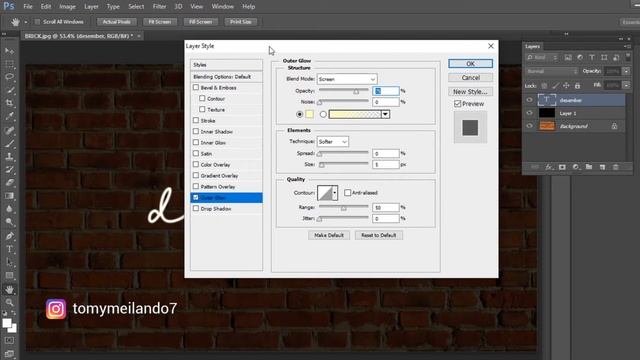Click Reset to Default button

pyautogui.click(x=378, y=235)
